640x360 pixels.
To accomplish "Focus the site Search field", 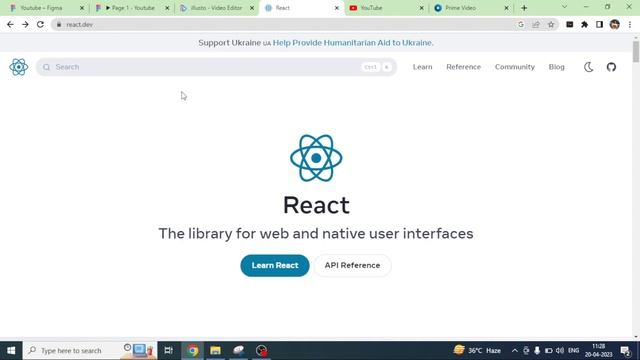I will [x=216, y=67].
